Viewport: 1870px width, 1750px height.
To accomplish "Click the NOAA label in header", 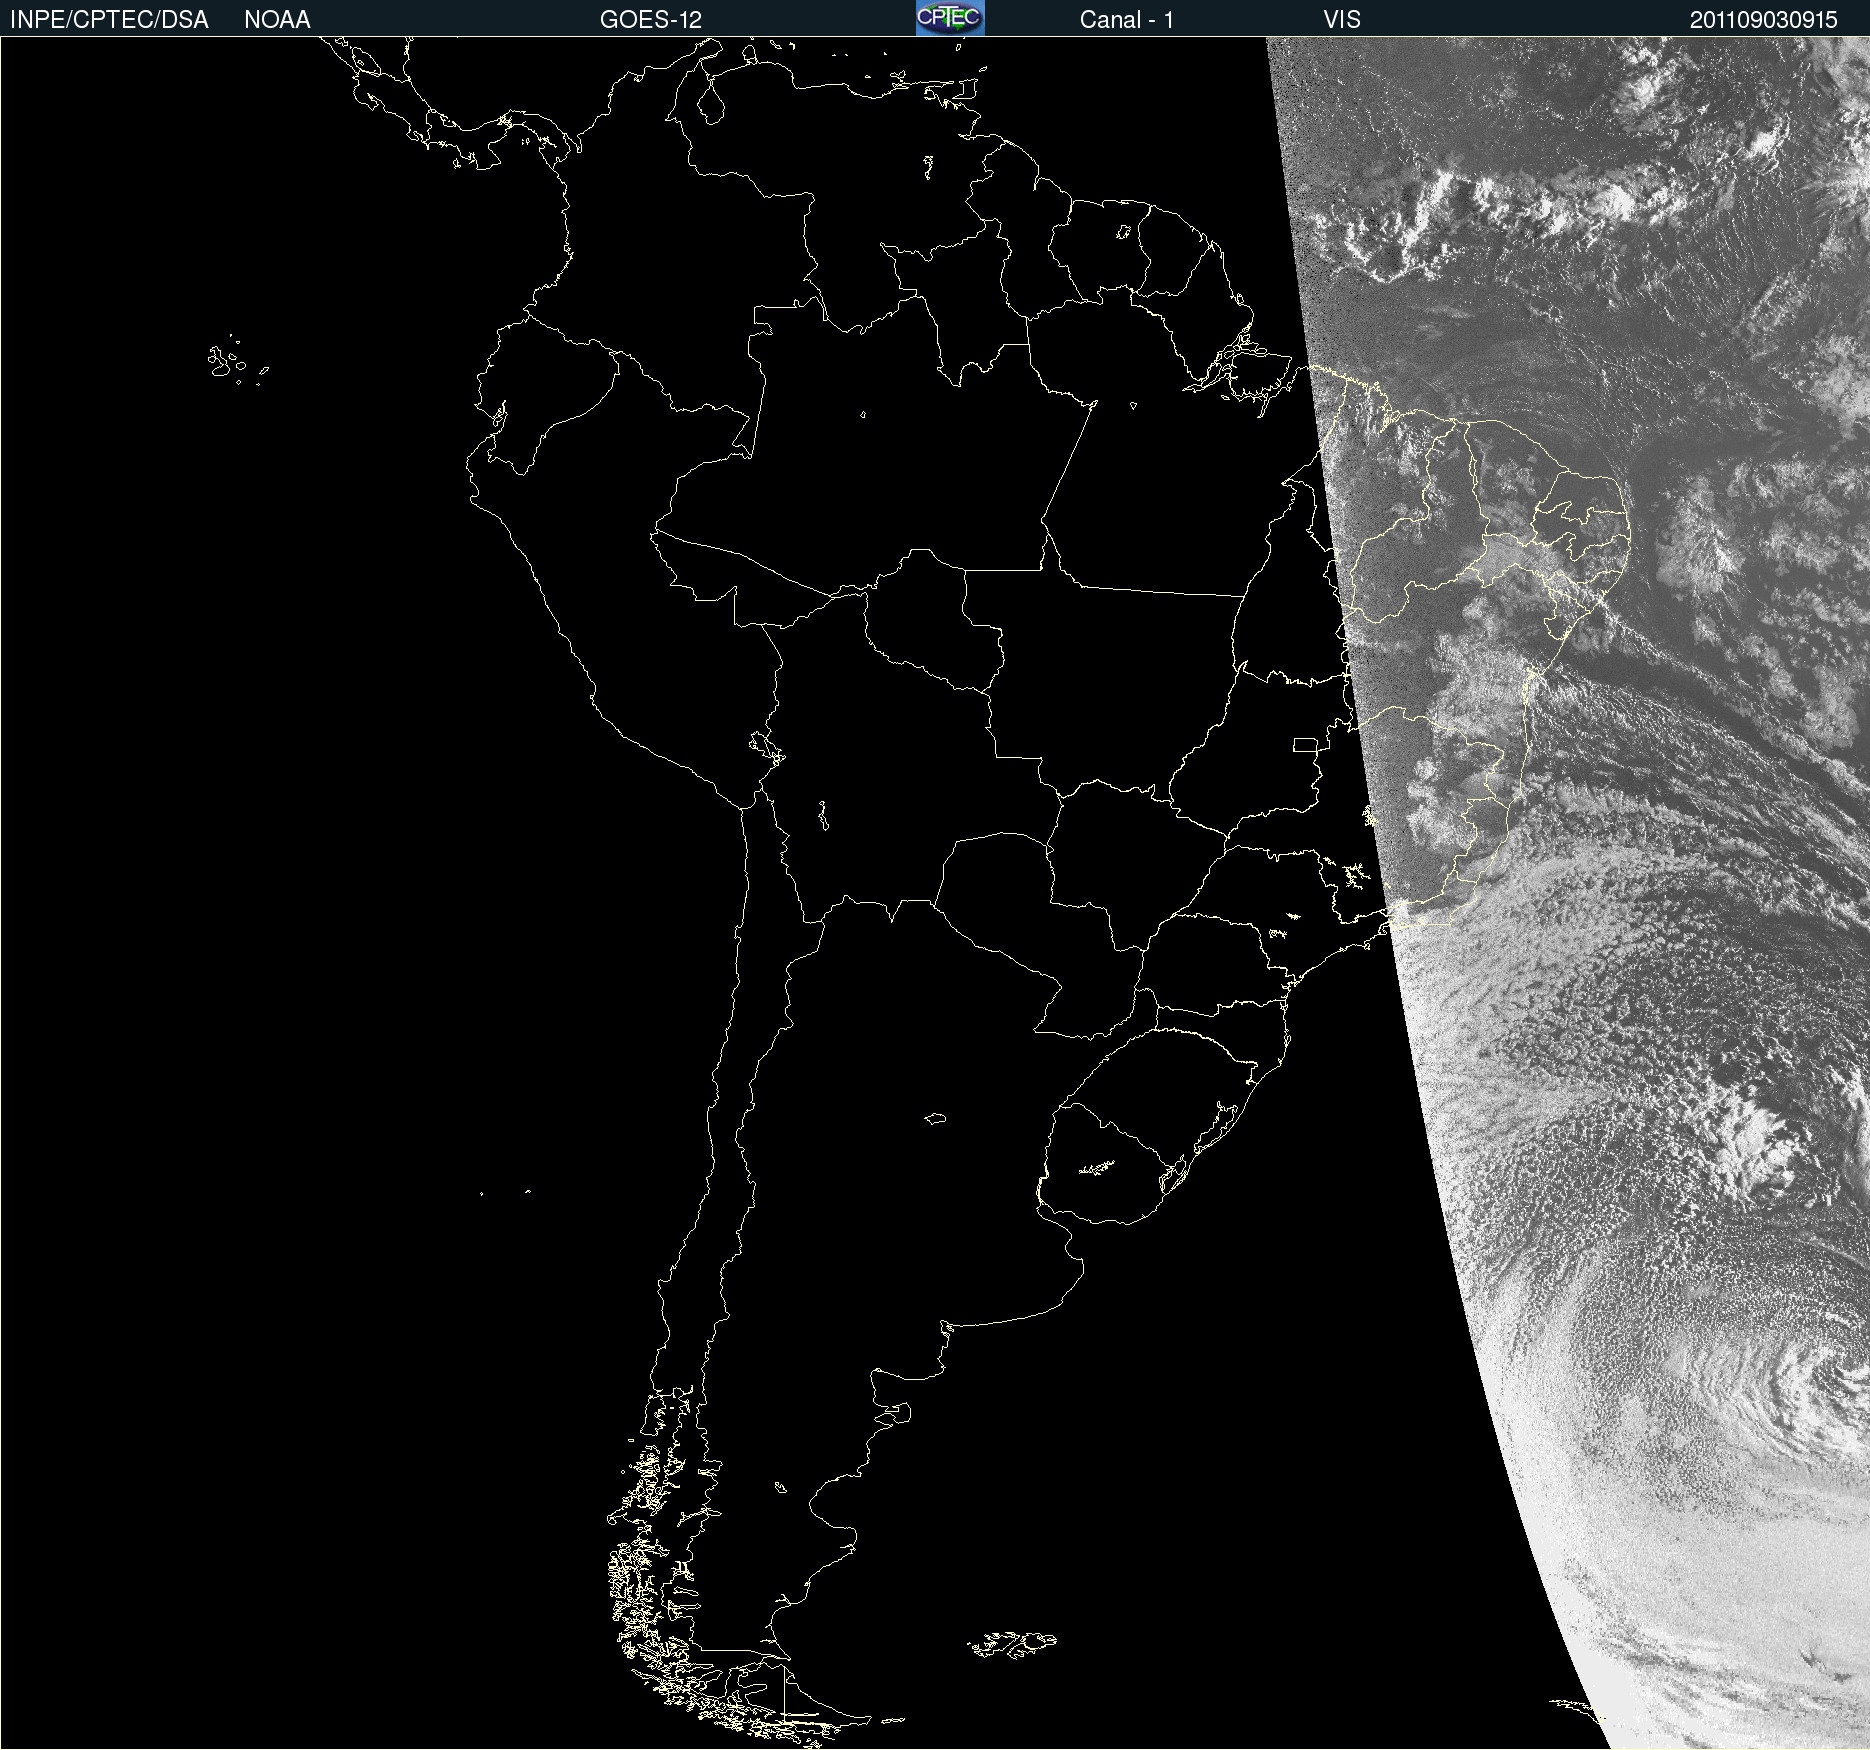I will click(x=277, y=20).
